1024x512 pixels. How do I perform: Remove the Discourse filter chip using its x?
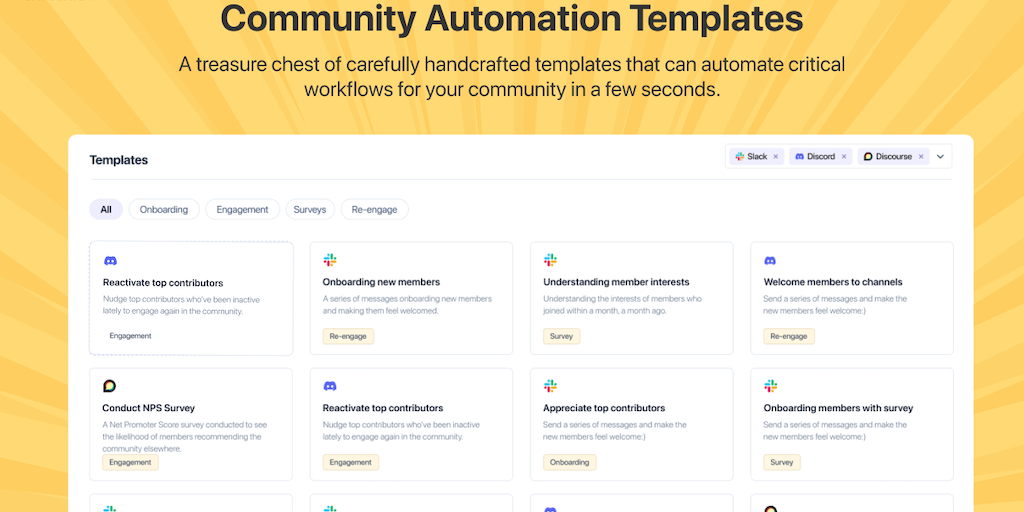[x=921, y=157]
